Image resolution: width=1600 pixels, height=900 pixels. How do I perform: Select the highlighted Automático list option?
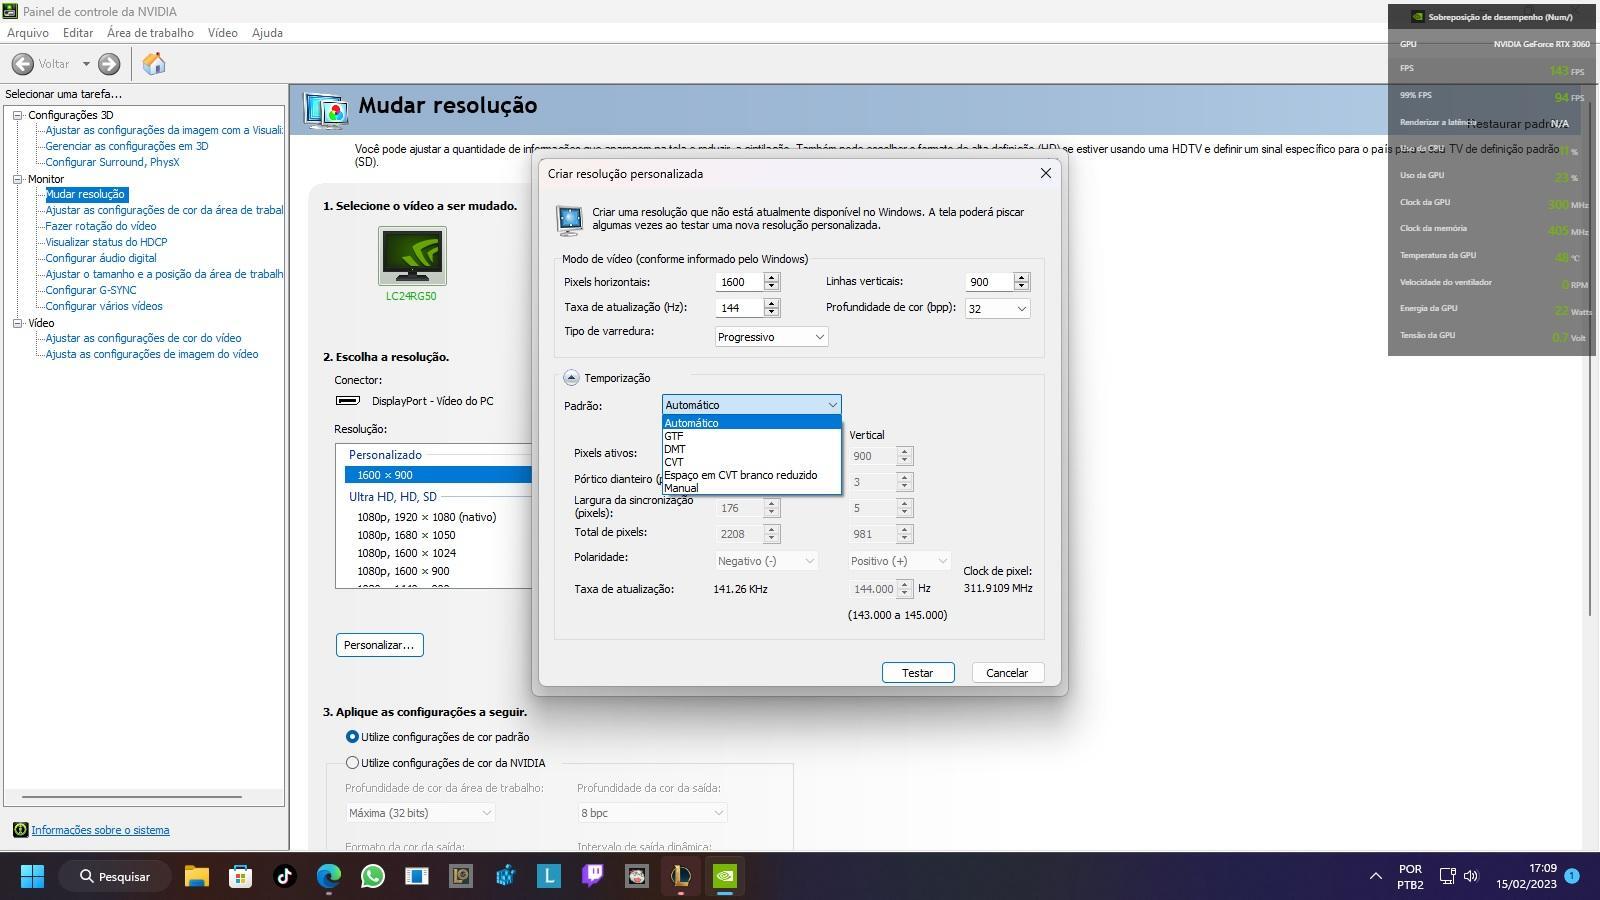point(751,423)
